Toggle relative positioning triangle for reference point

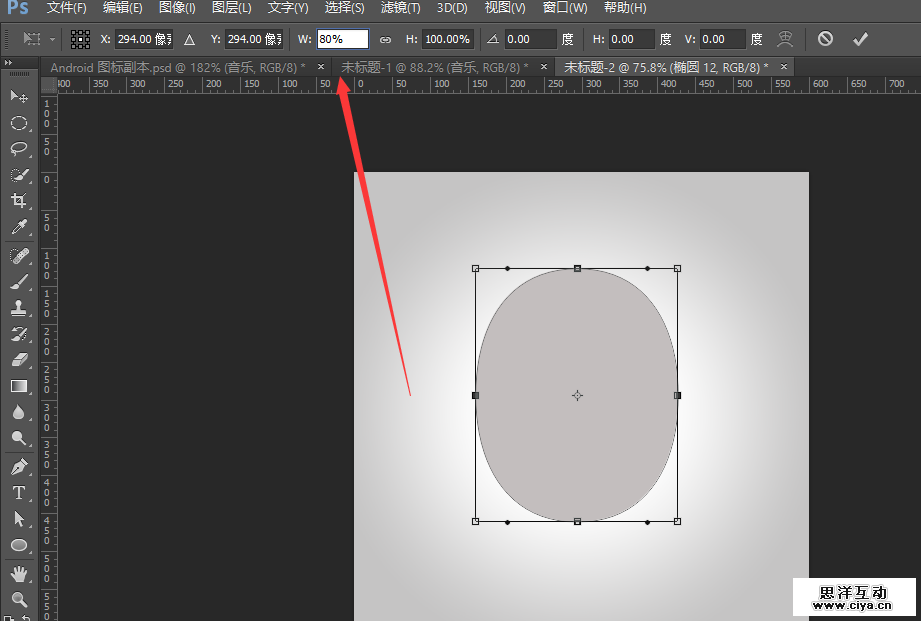pyautogui.click(x=189, y=40)
